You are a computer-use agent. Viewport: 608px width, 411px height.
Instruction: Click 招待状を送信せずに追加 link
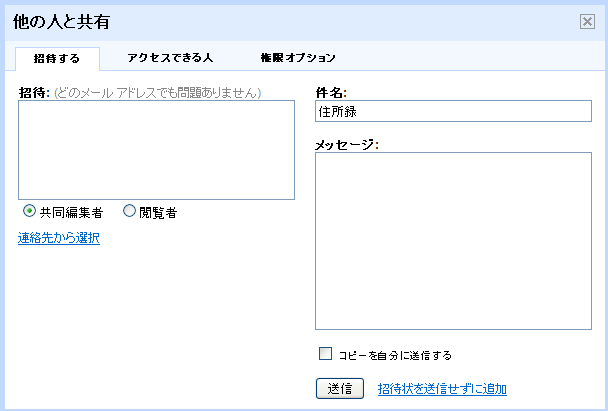(x=442, y=389)
